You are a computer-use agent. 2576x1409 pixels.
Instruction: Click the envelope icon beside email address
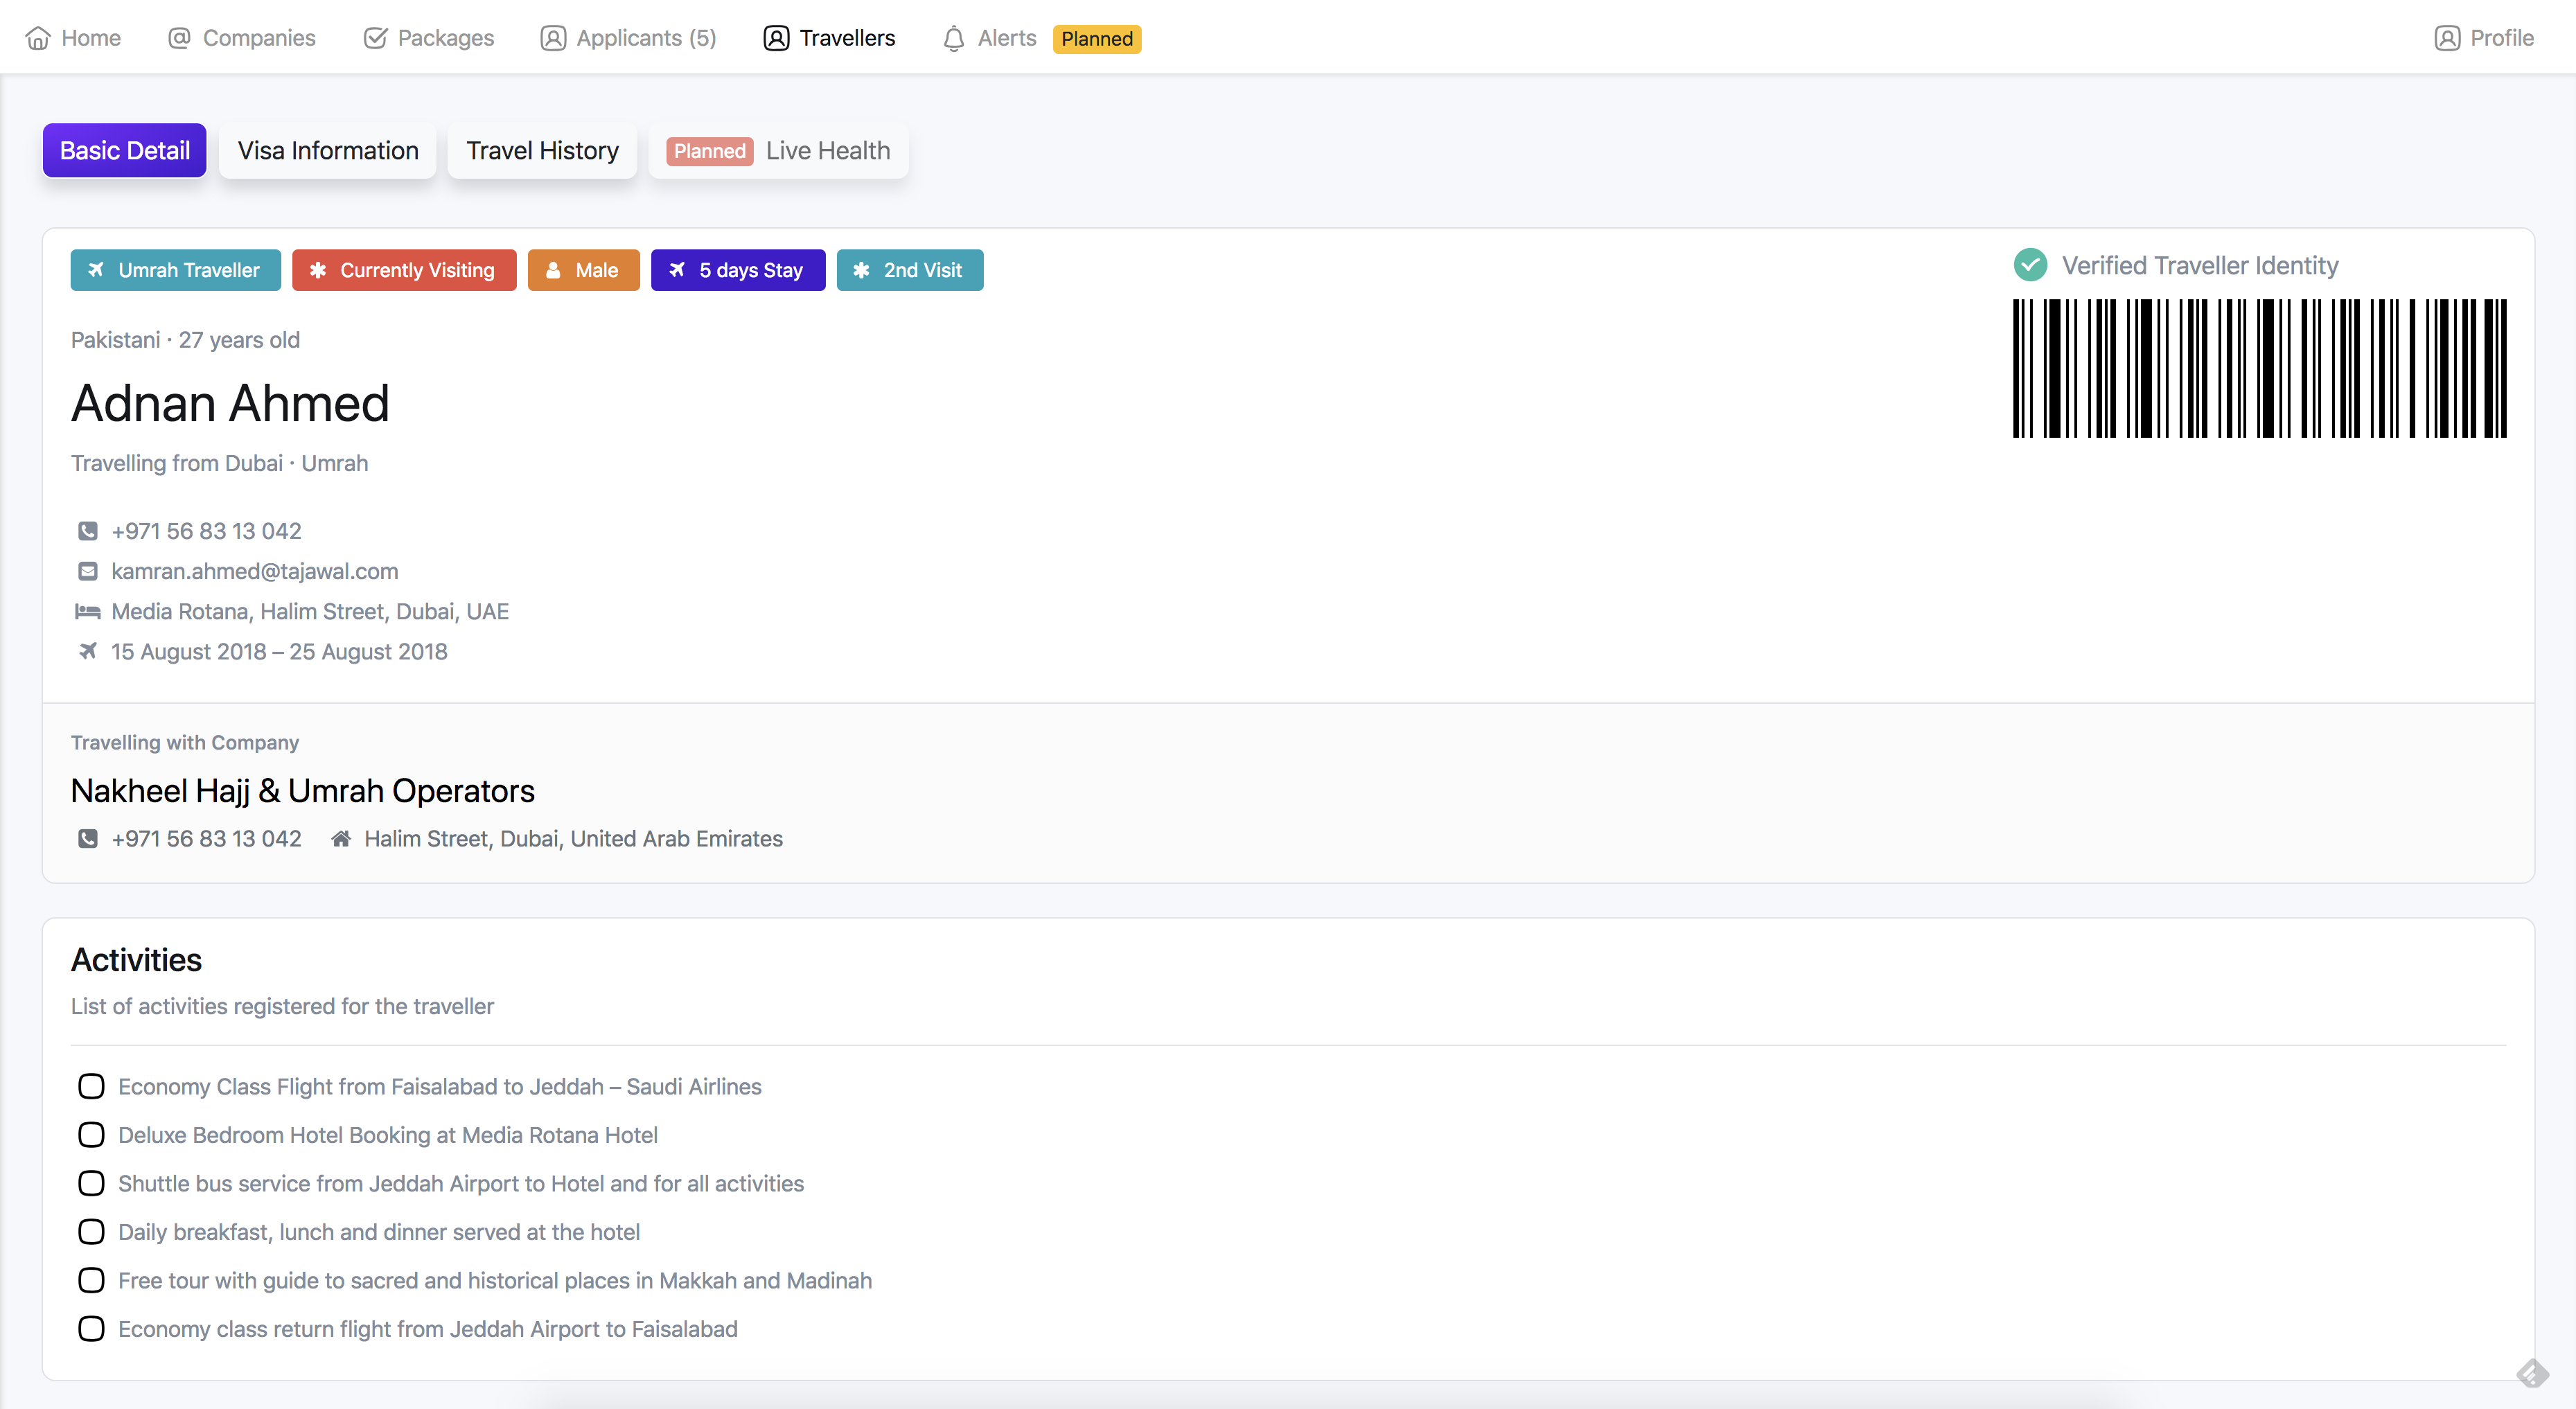click(88, 571)
